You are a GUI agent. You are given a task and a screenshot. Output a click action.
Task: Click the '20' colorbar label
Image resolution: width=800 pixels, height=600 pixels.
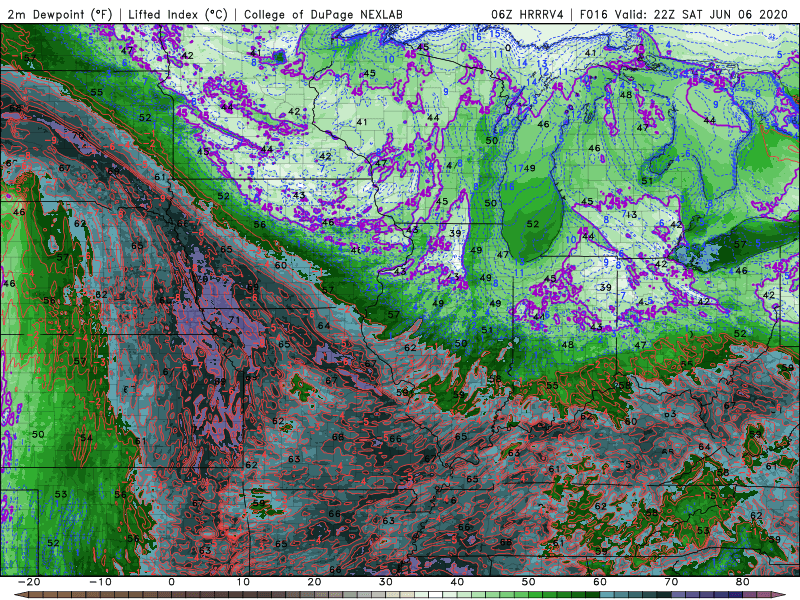tap(314, 582)
